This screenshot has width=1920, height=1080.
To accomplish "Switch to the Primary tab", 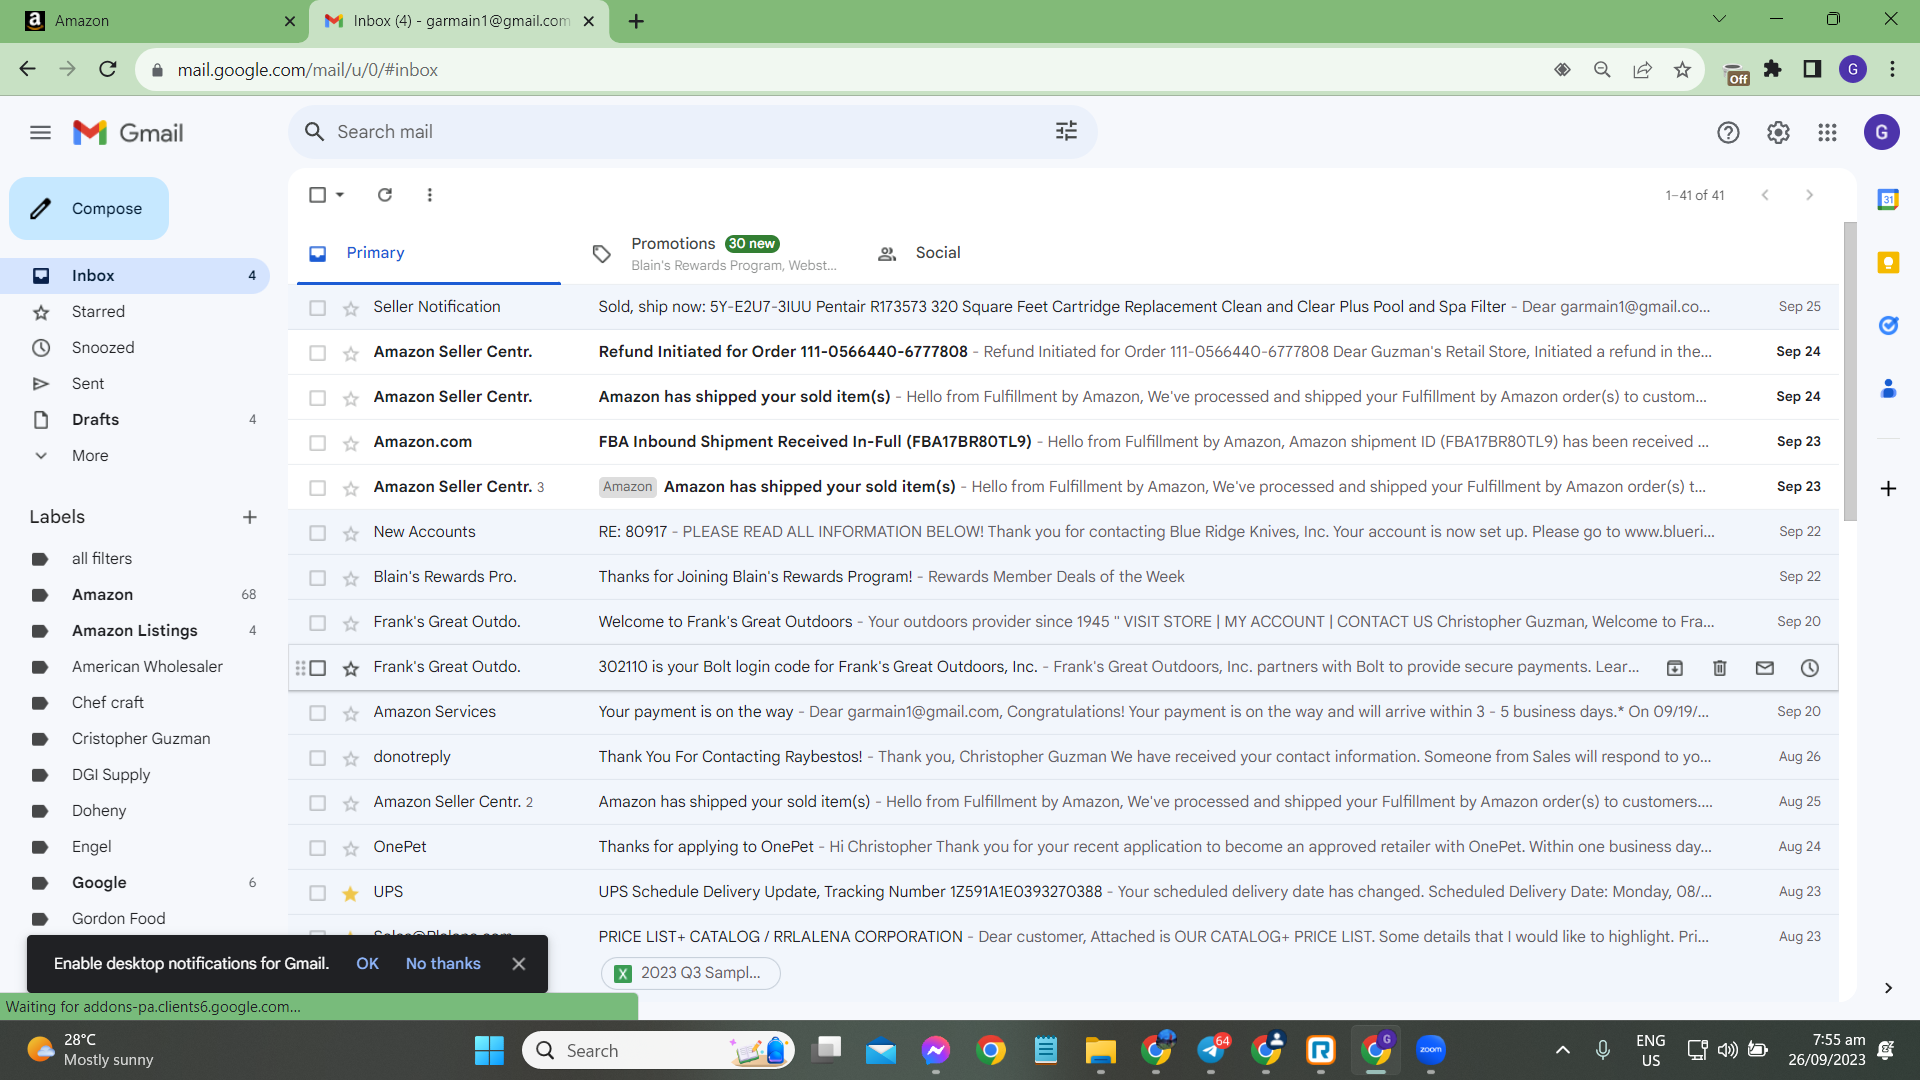I will [429, 254].
